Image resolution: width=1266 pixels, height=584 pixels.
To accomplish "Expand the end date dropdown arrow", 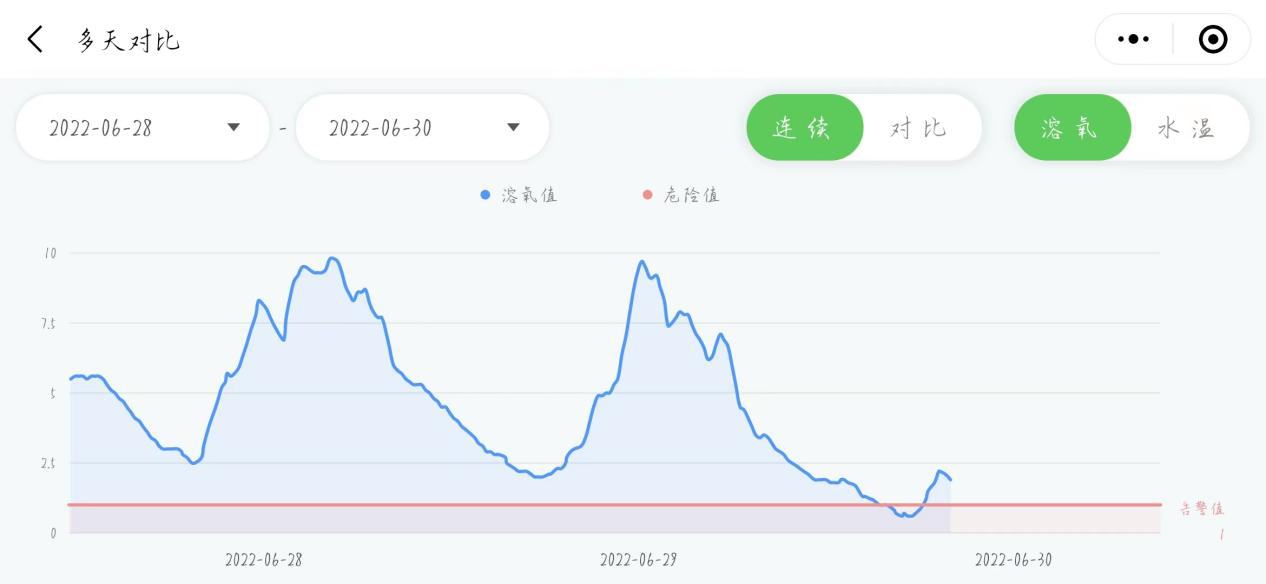I will click(513, 128).
